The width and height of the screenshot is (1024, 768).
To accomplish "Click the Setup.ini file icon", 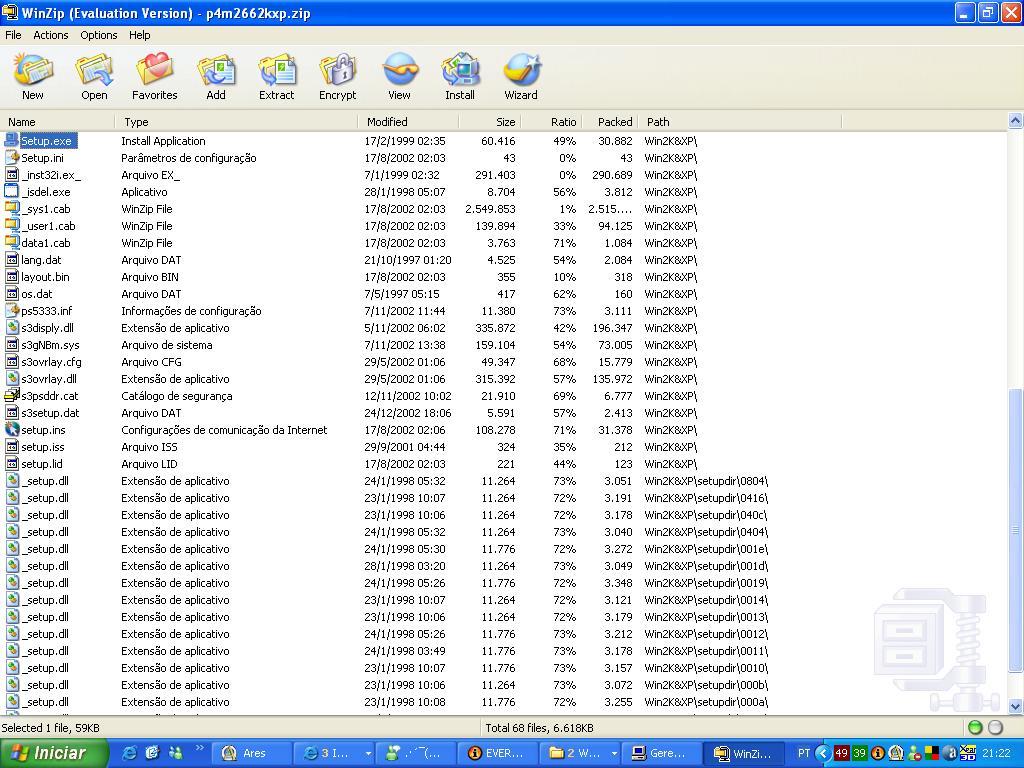I will coord(12,157).
